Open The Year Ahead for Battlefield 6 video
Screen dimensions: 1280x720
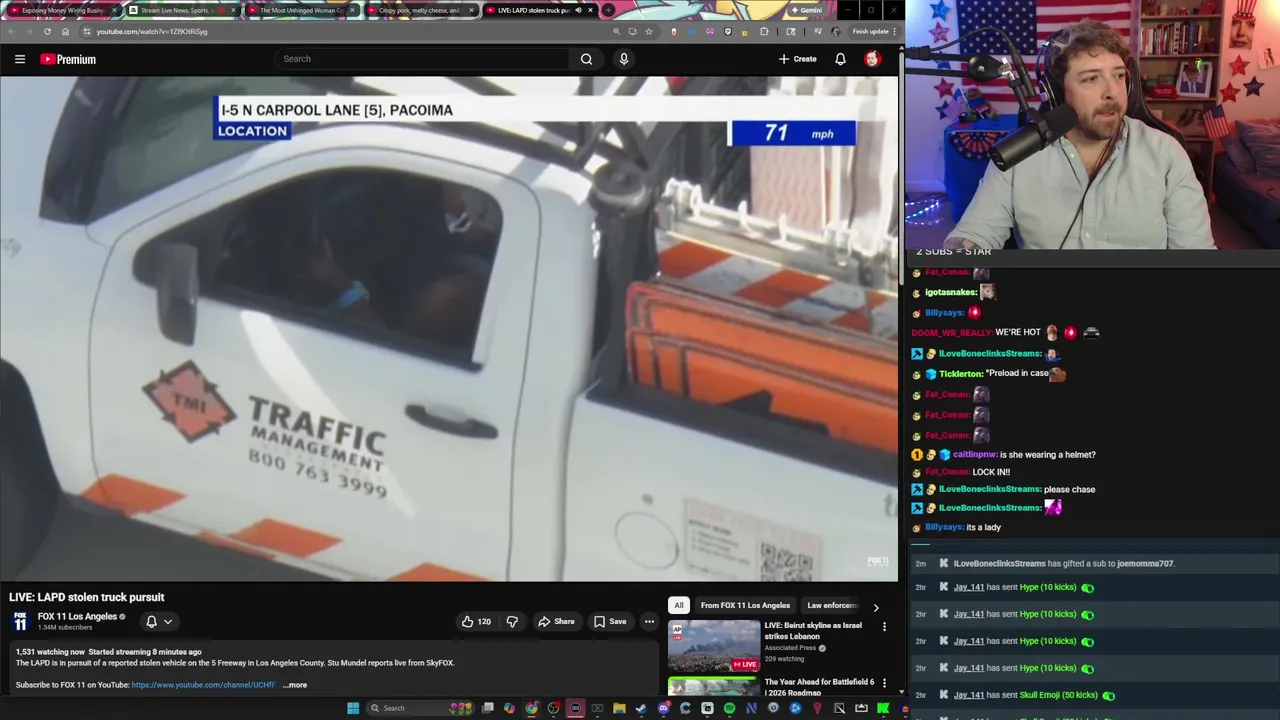point(819,687)
